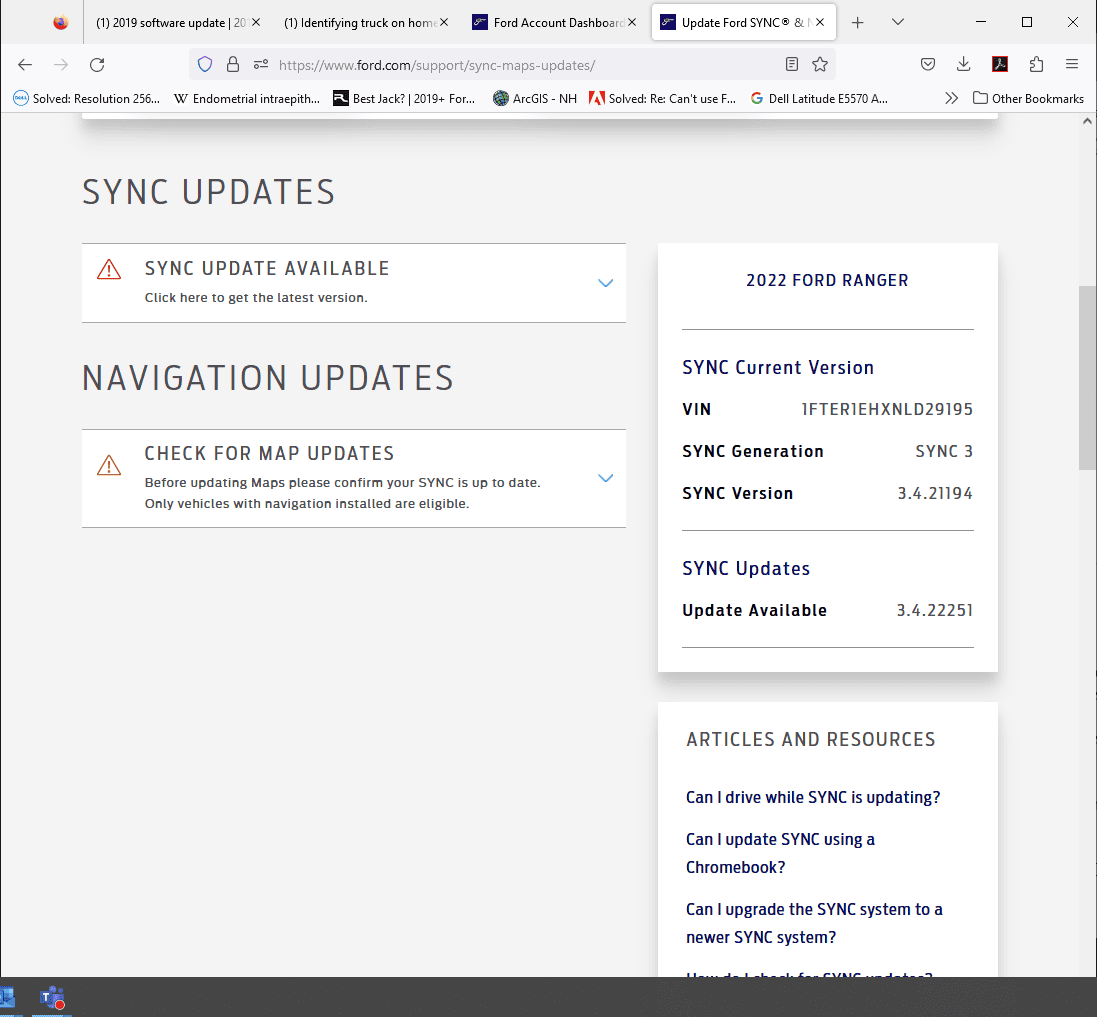The image size is (1097, 1017).
Task: Open the Other Bookmarks folder
Action: (1028, 99)
